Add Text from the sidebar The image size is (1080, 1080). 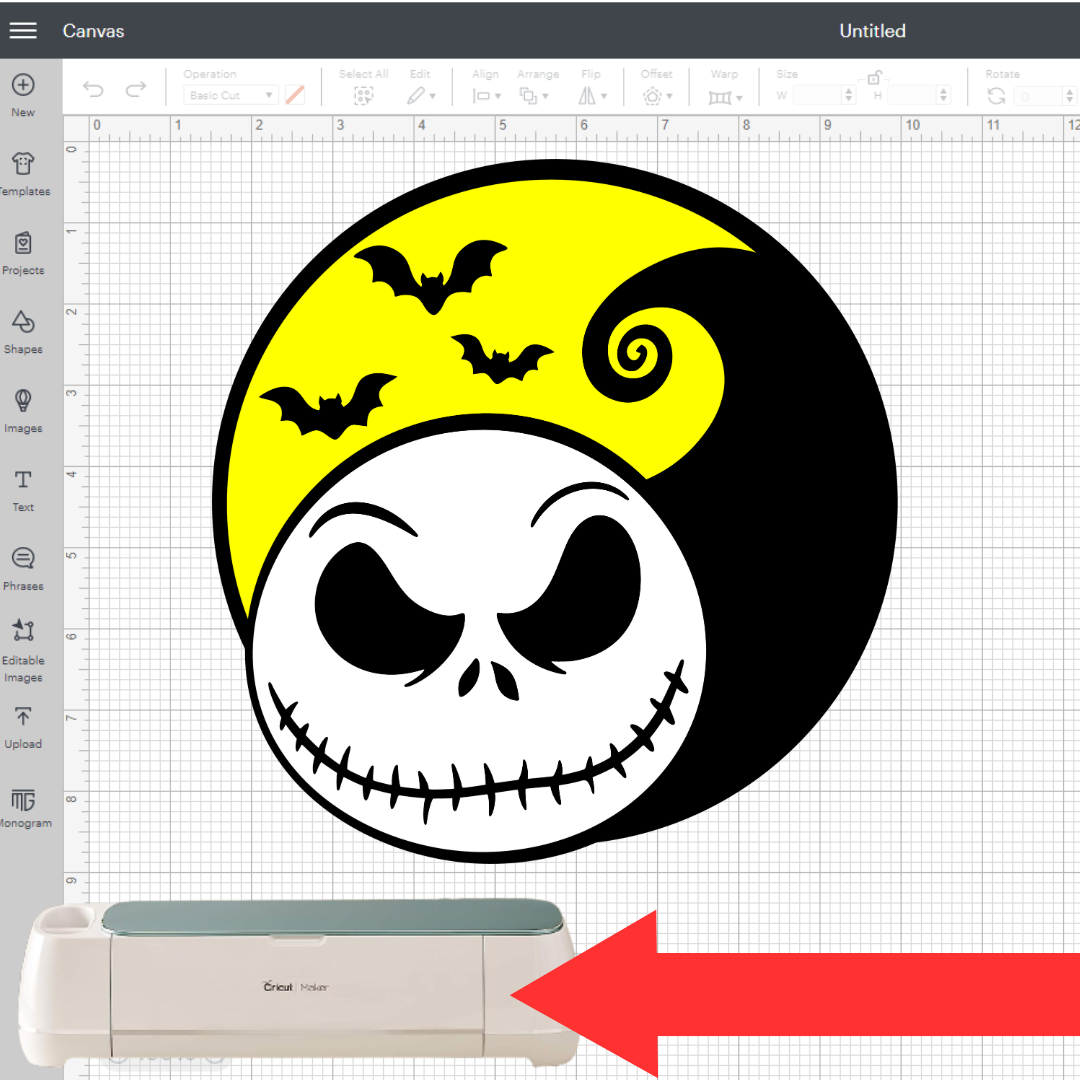(23, 490)
